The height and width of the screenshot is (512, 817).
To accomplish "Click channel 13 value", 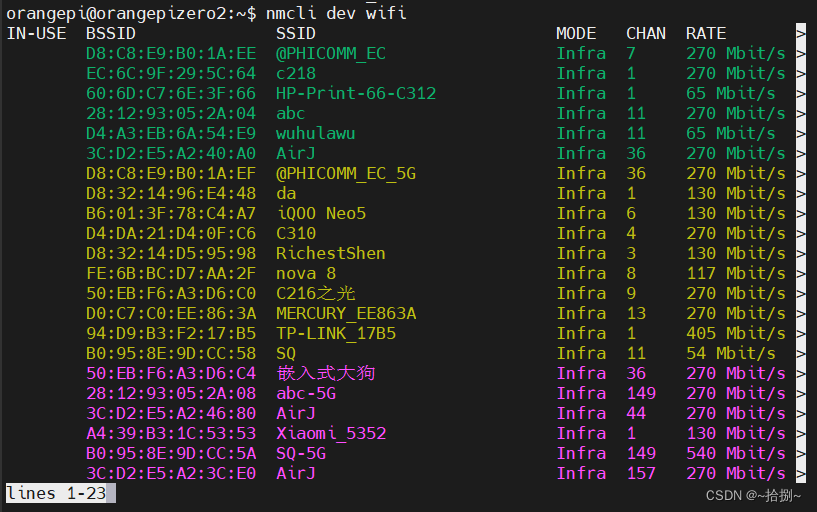I will 636,314.
